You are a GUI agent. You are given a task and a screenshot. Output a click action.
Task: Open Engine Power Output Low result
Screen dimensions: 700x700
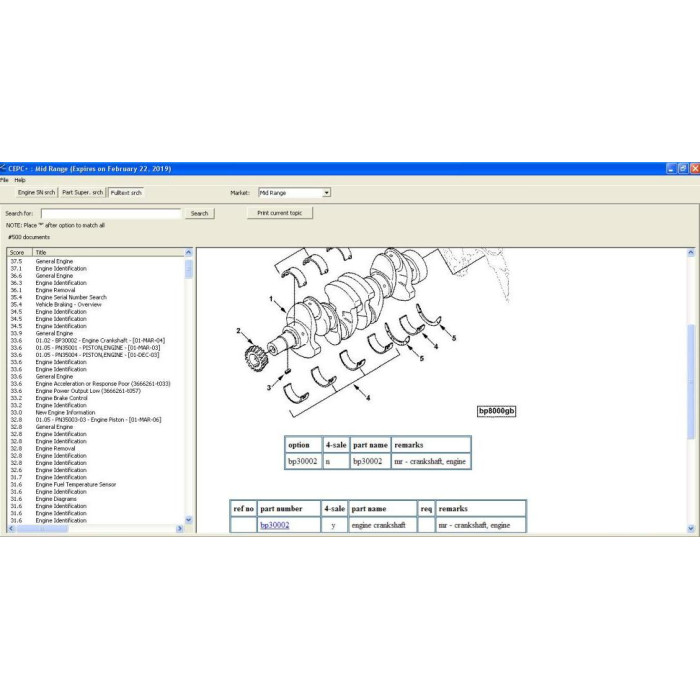coord(96,391)
